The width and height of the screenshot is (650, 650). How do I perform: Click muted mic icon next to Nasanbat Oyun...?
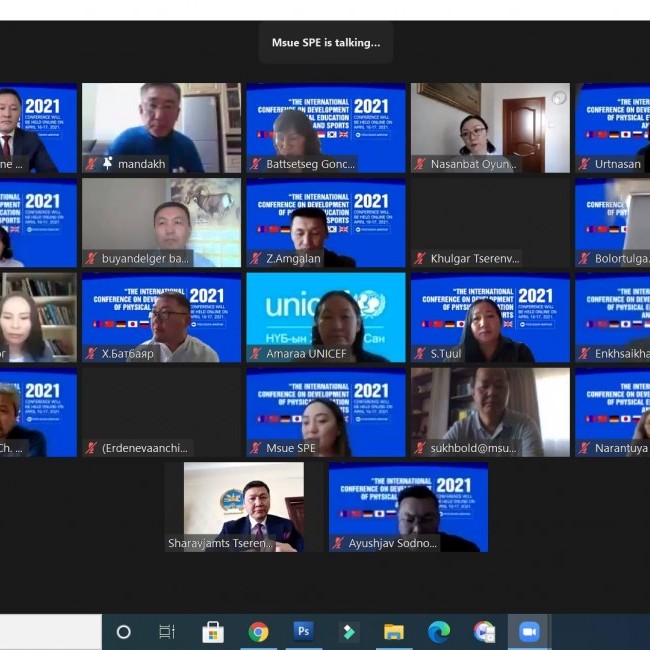[420, 164]
